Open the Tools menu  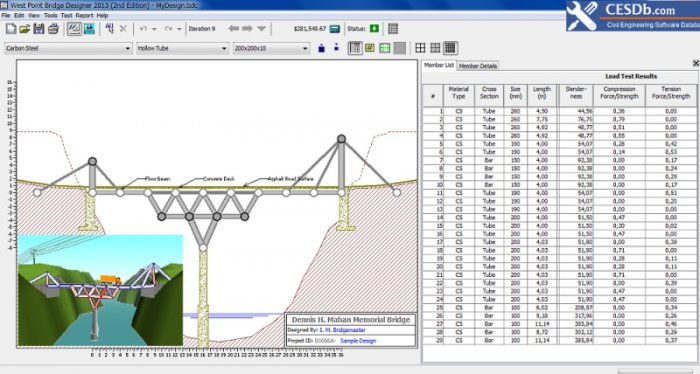pyautogui.click(x=50, y=15)
